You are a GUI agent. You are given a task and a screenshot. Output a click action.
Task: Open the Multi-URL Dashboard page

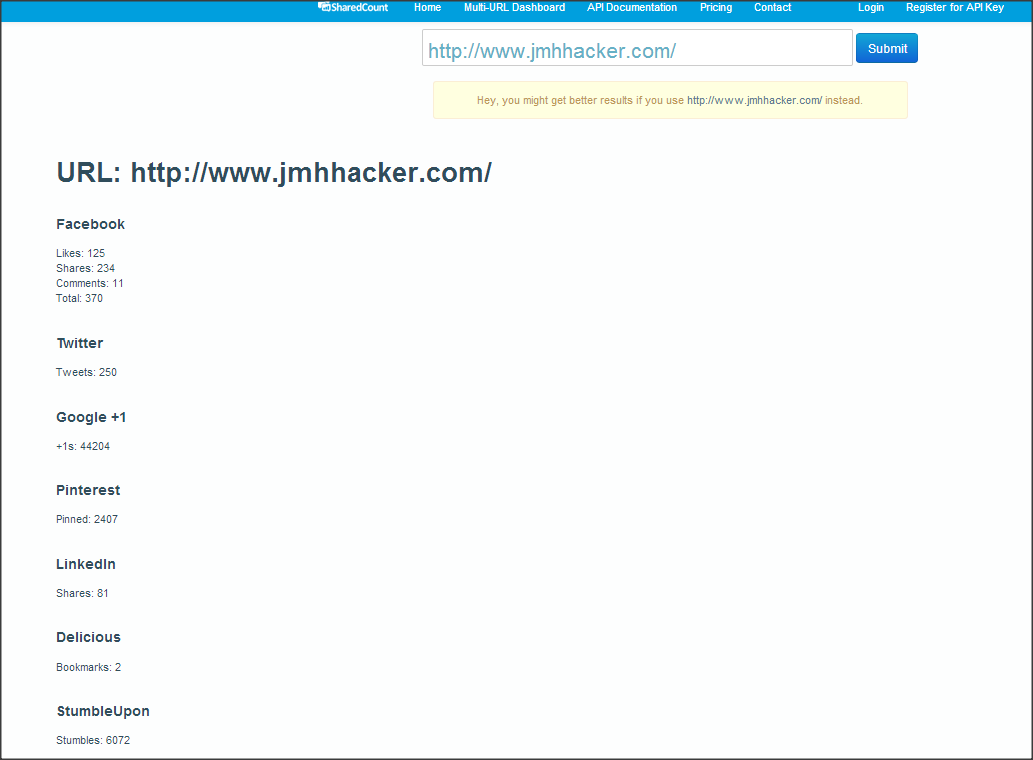pos(514,7)
